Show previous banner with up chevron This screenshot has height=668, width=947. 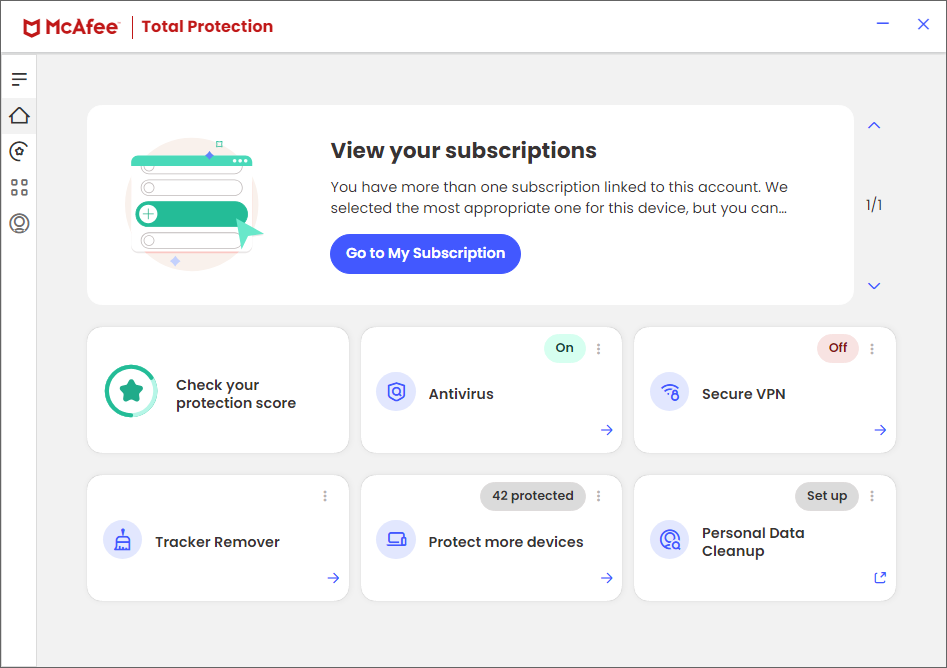pos(874,126)
